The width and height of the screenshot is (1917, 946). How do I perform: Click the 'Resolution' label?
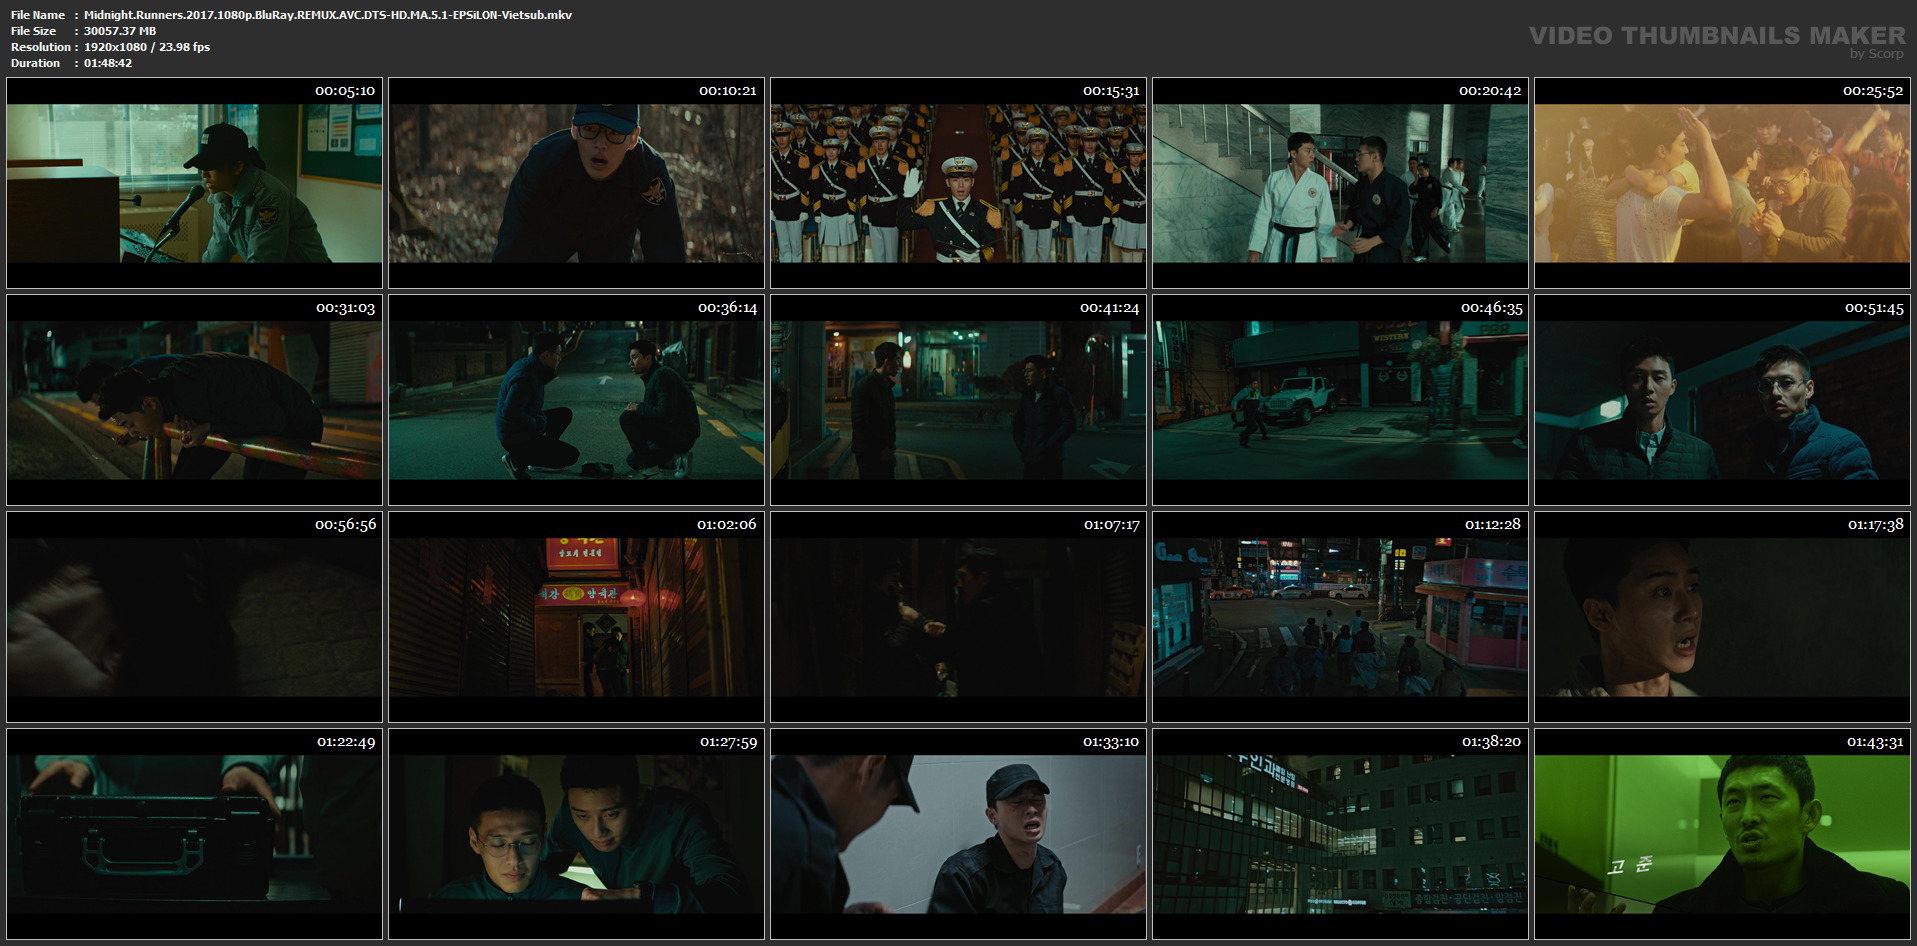click(41, 47)
